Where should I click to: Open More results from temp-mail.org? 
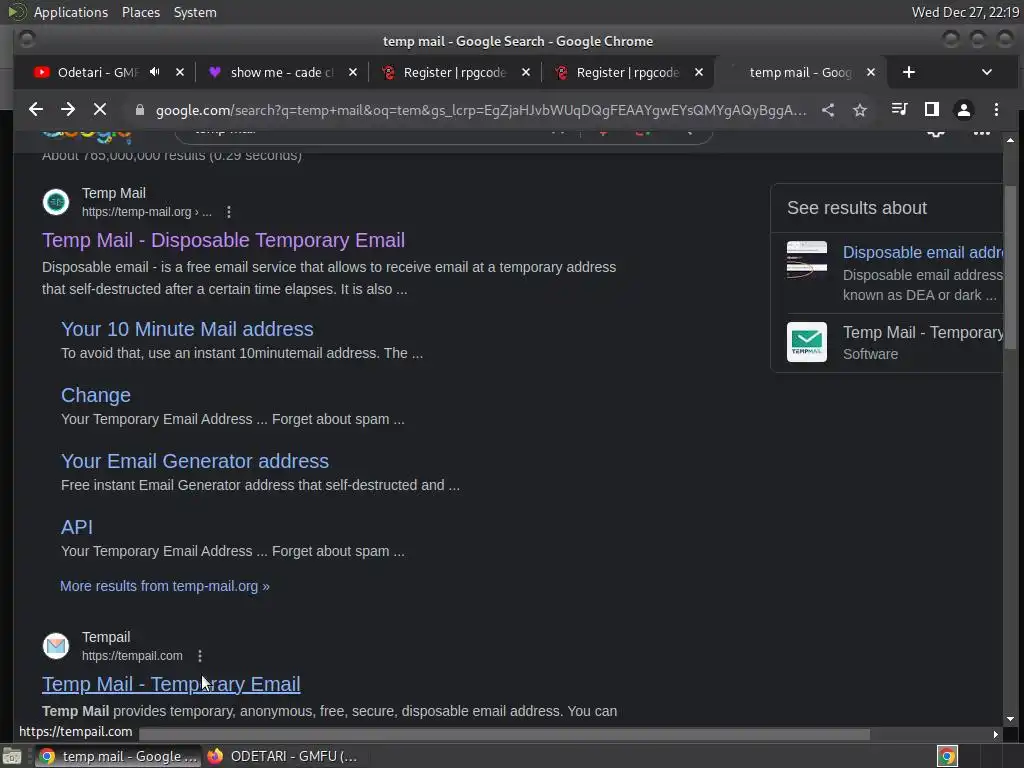[165, 586]
